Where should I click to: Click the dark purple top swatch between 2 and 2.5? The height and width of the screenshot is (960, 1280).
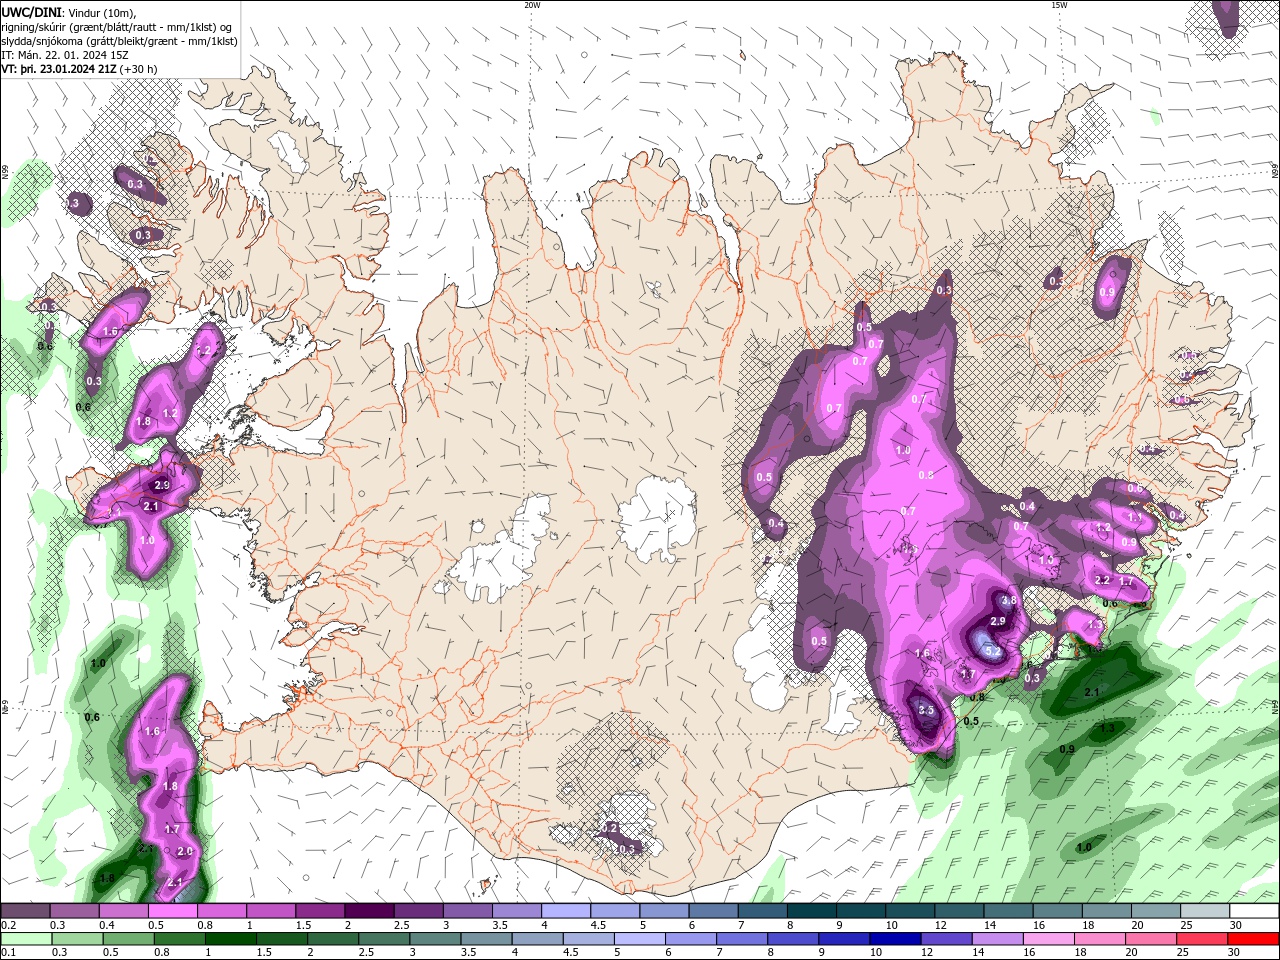(x=369, y=910)
